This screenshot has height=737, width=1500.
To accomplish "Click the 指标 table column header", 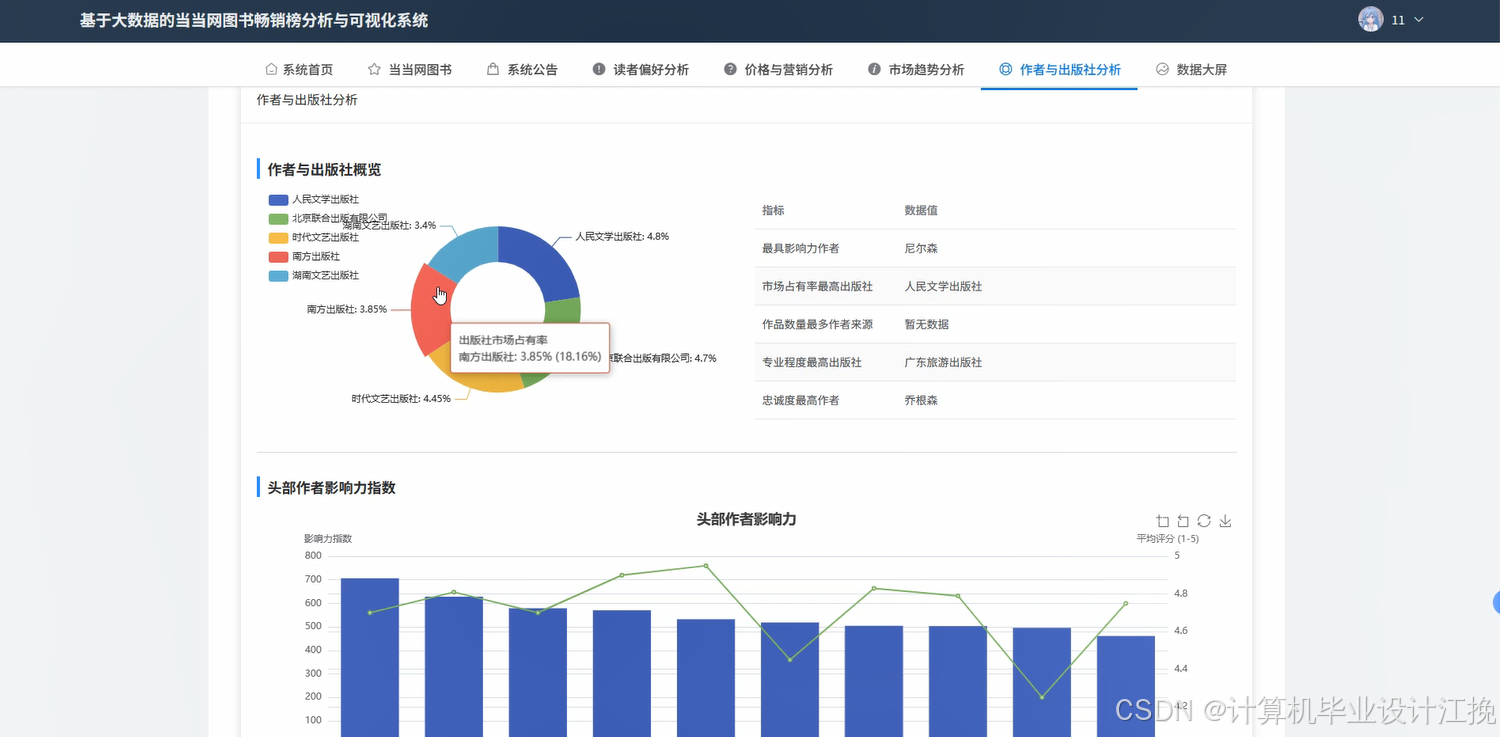I will click(773, 210).
